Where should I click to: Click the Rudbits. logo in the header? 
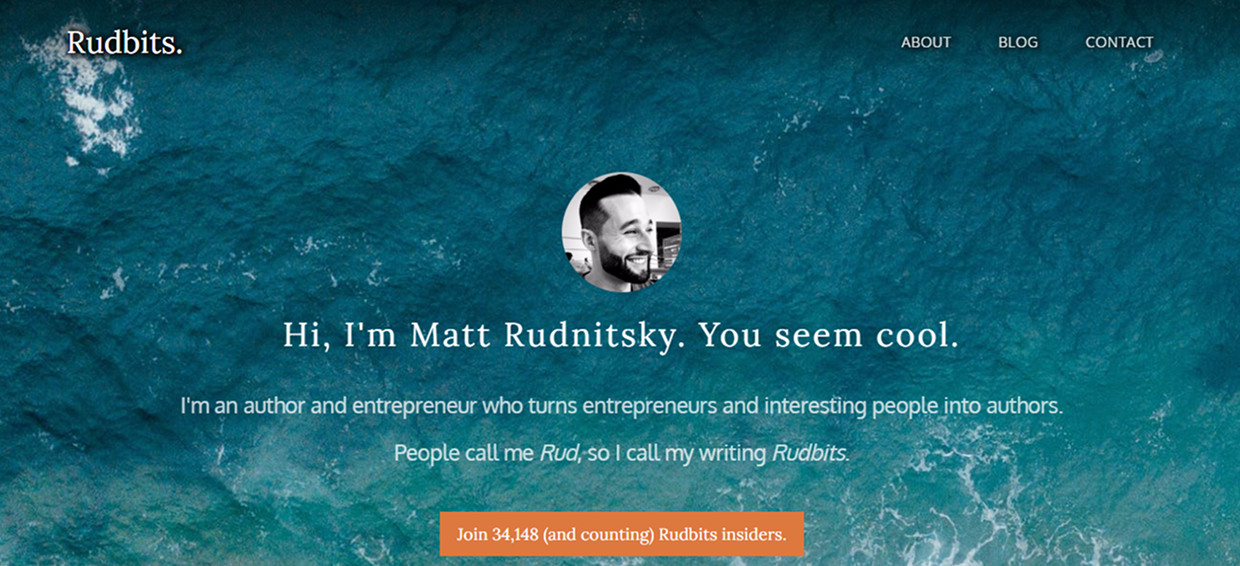coord(124,43)
